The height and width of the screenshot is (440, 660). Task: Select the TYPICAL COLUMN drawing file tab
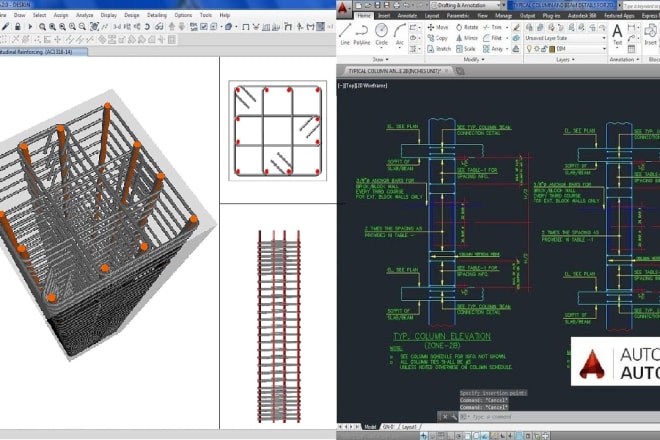398,71
